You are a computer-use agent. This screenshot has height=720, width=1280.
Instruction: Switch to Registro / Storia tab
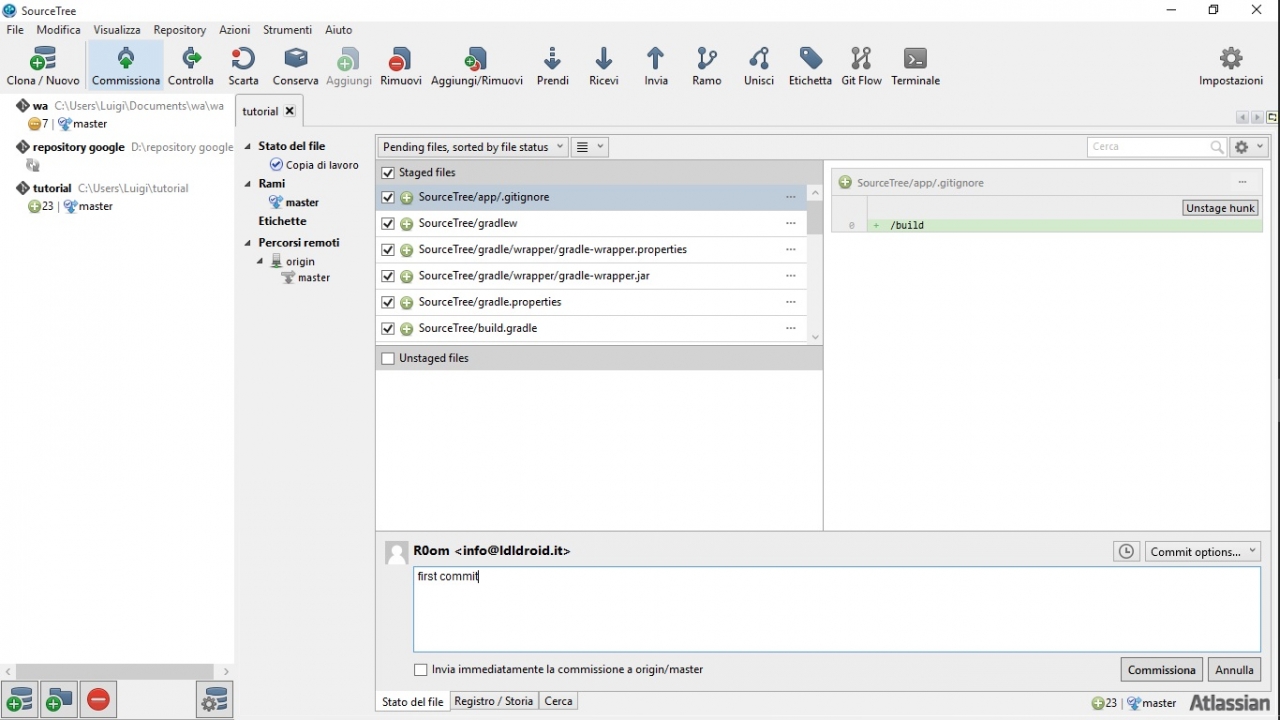pos(494,701)
